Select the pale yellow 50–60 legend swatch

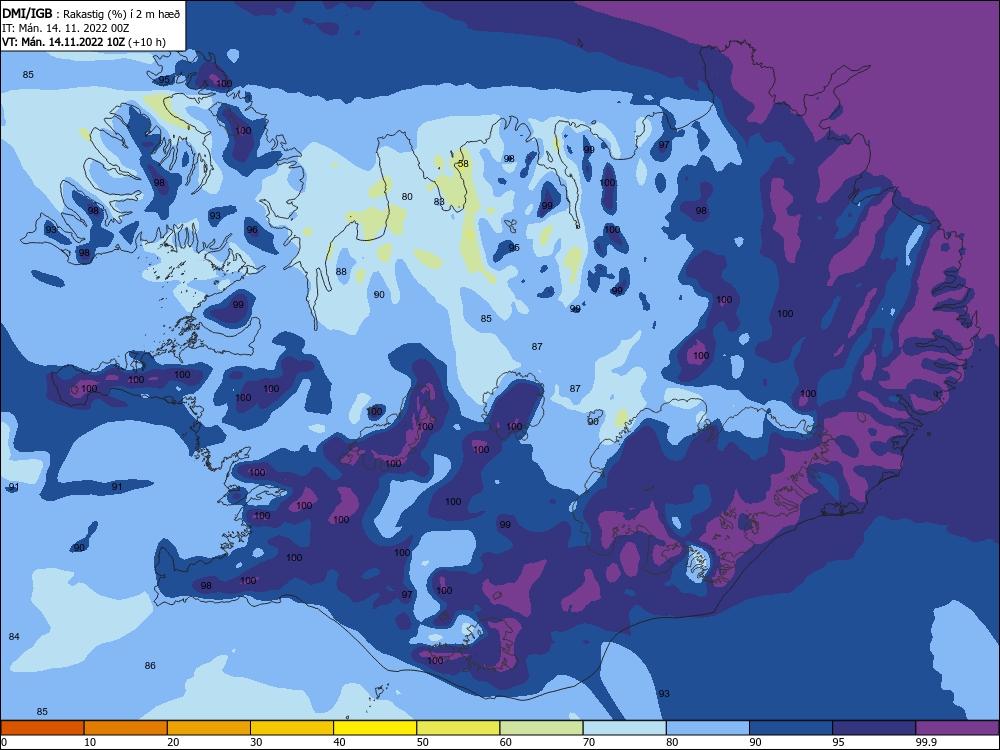[459, 728]
